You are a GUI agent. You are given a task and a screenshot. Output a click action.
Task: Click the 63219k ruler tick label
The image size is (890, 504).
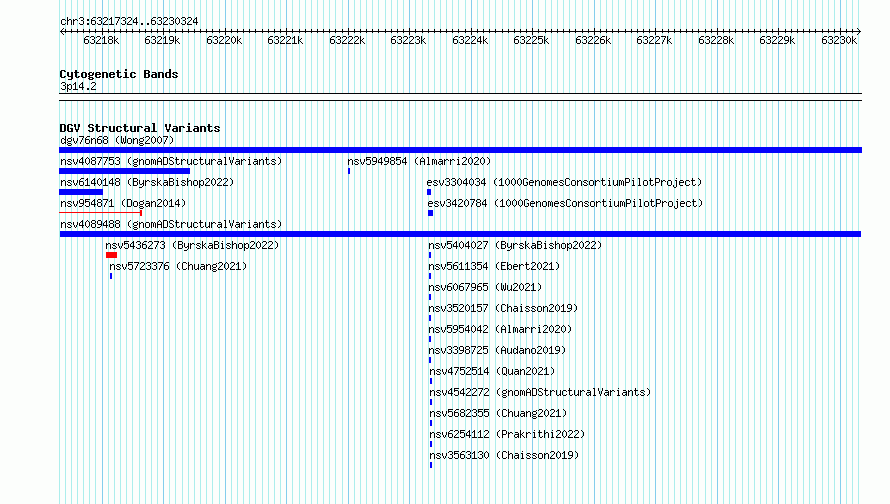pyautogui.click(x=162, y=40)
